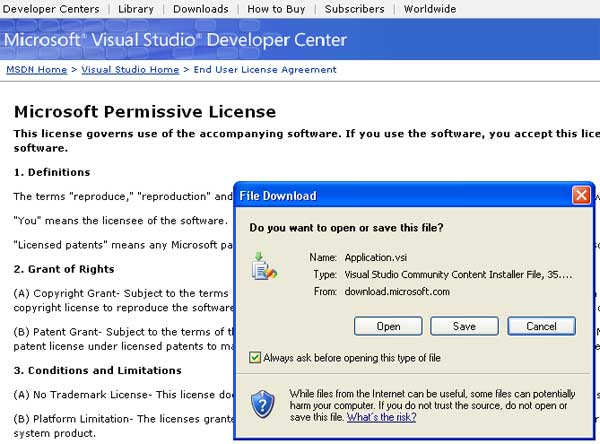
Task: Click the (B) Patent Grant paragraph
Action: point(123,339)
